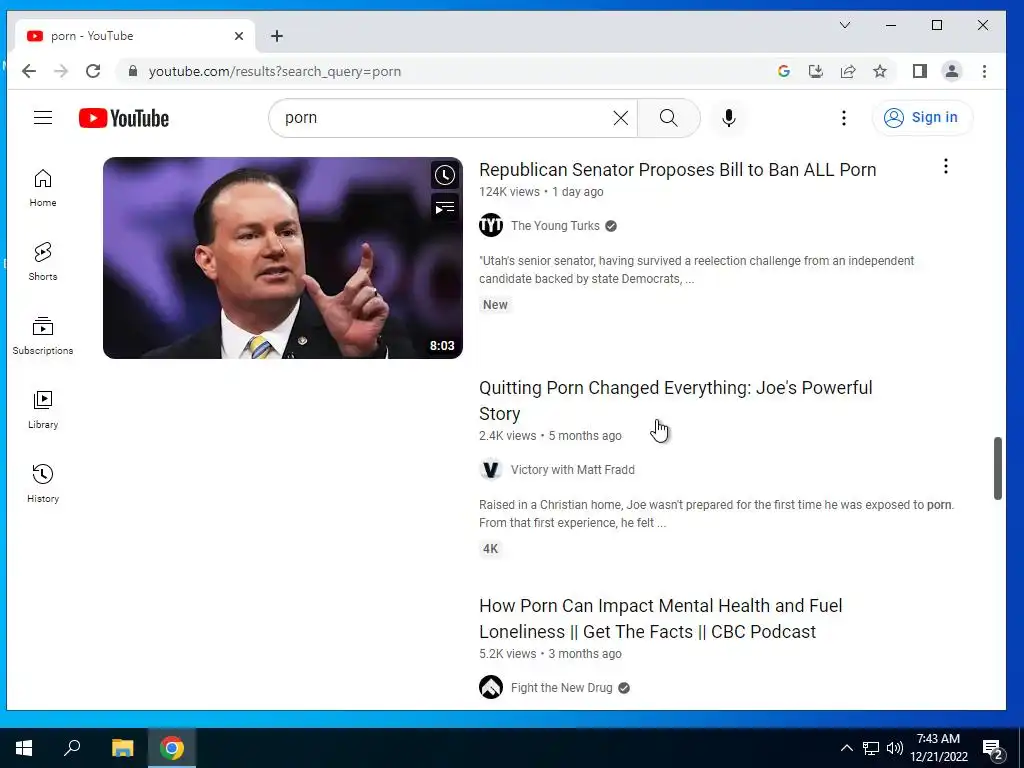Bookmark this tab with the star
1024x768 pixels.
(880, 71)
